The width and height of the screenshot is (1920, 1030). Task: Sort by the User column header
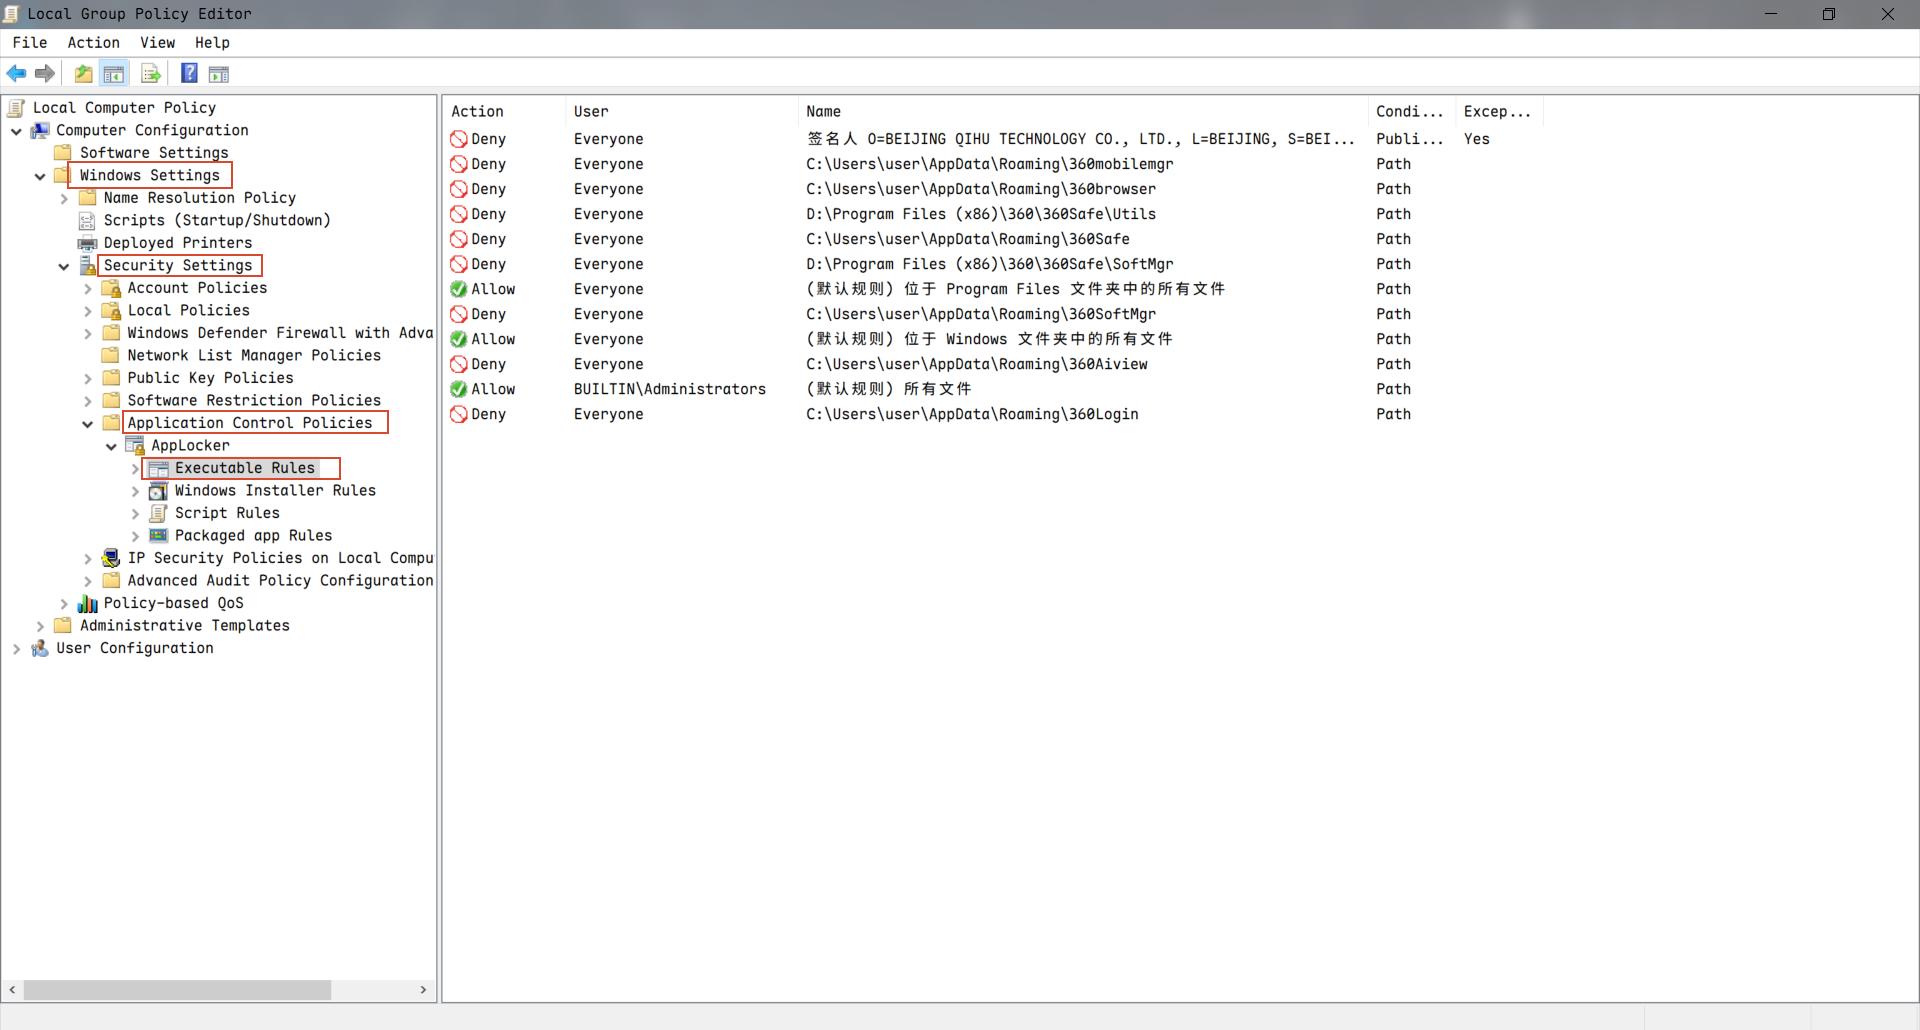tap(682, 111)
